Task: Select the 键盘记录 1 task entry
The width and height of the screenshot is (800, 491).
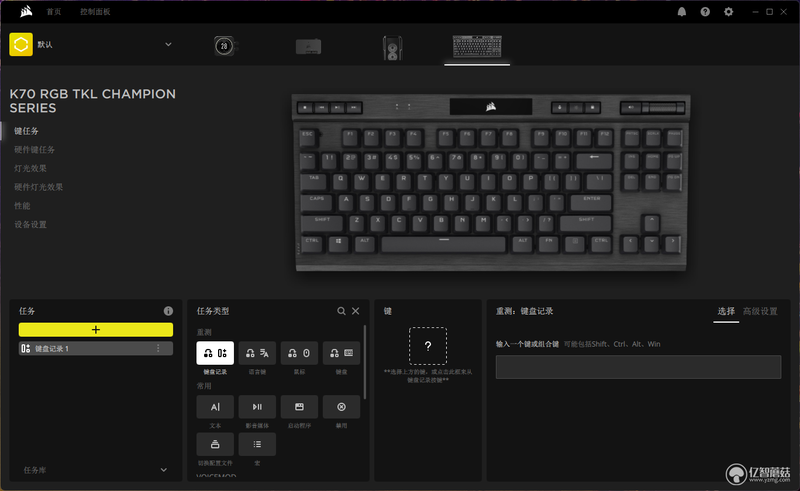Action: click(x=96, y=348)
